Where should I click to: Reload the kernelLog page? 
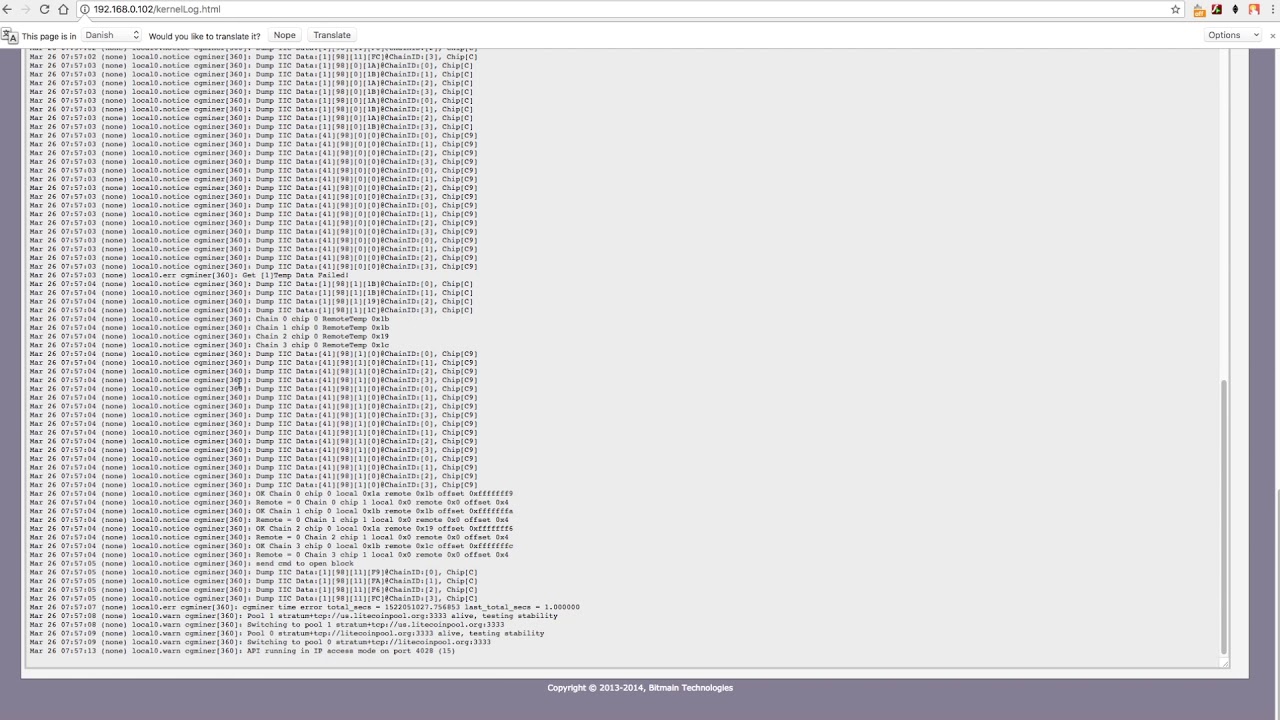(x=45, y=9)
